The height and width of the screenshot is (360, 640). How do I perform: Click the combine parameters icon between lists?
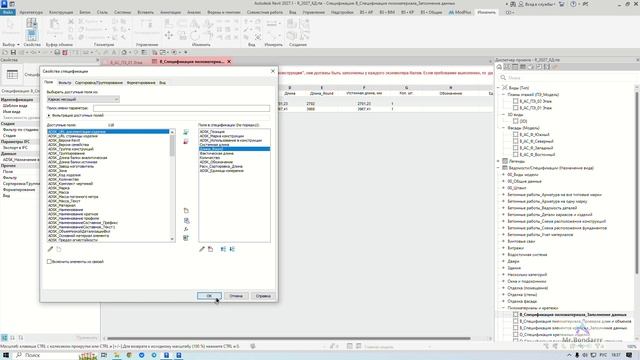pos(186,238)
